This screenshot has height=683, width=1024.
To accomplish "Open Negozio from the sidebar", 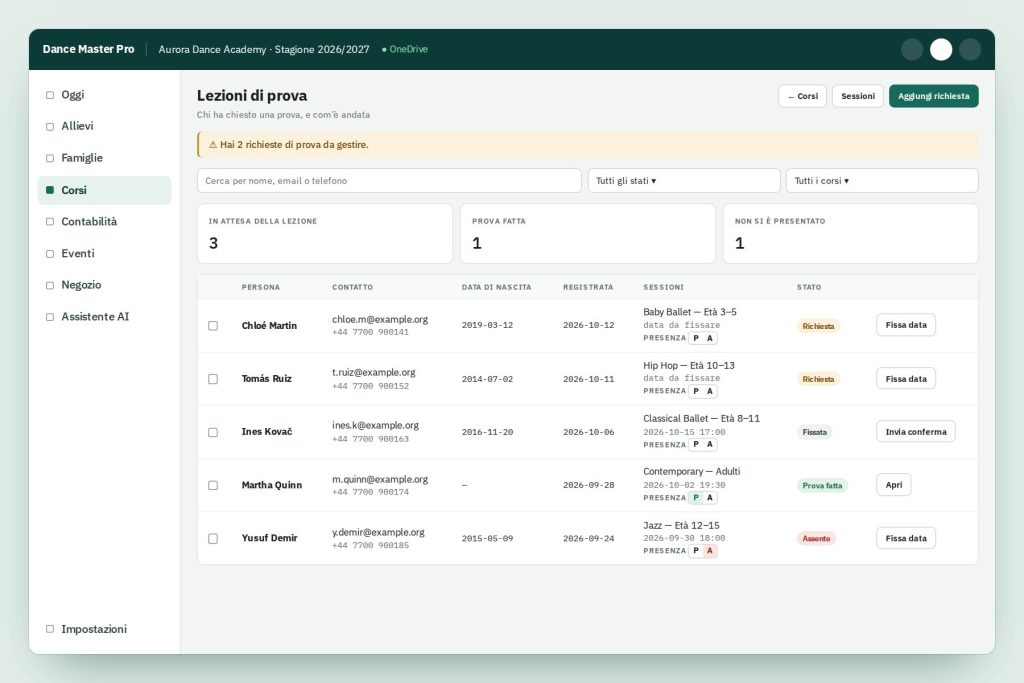I will point(104,285).
